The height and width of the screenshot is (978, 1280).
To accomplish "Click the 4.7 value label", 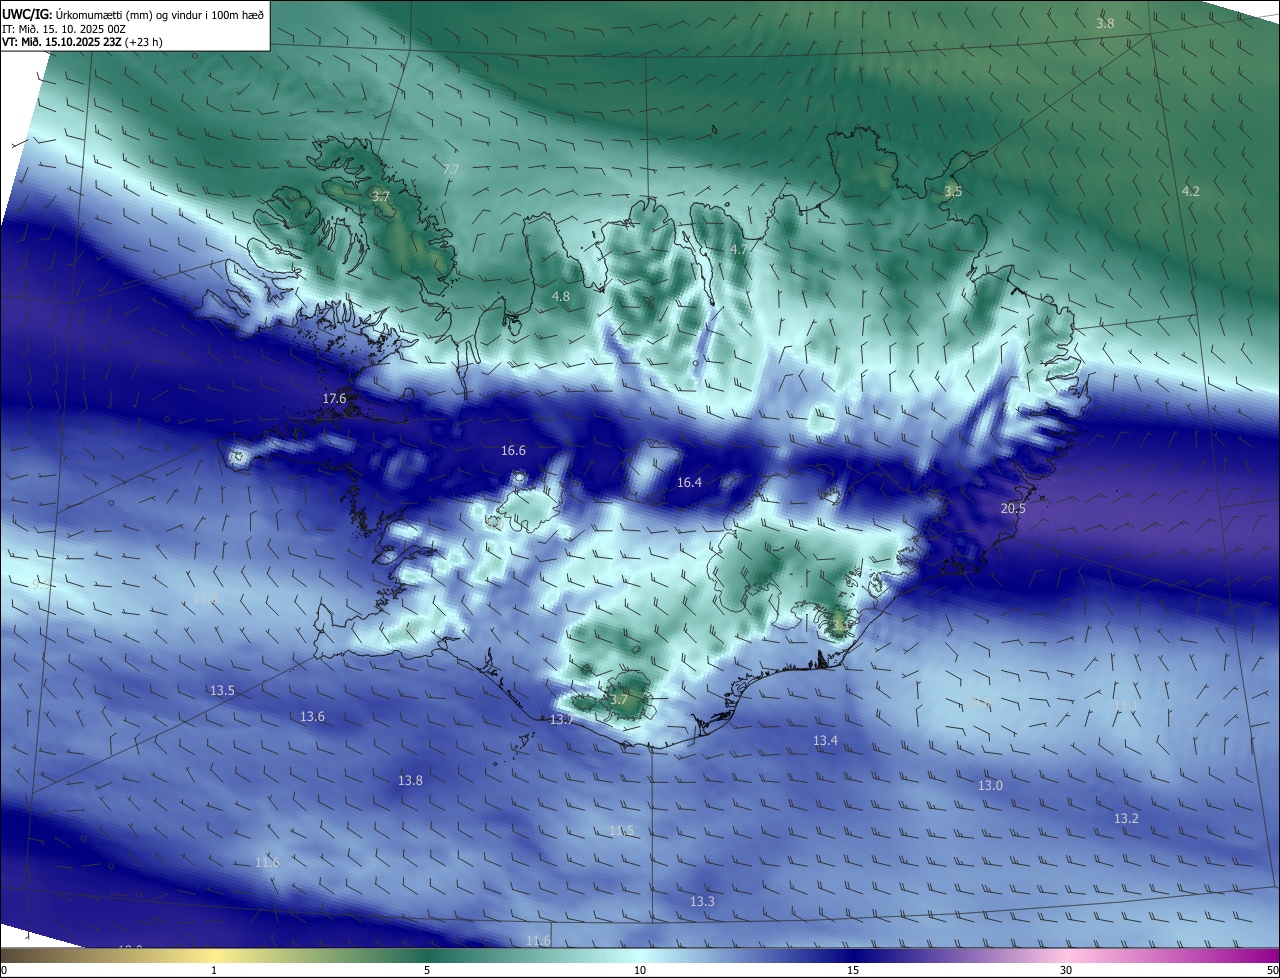I will click(x=738, y=249).
